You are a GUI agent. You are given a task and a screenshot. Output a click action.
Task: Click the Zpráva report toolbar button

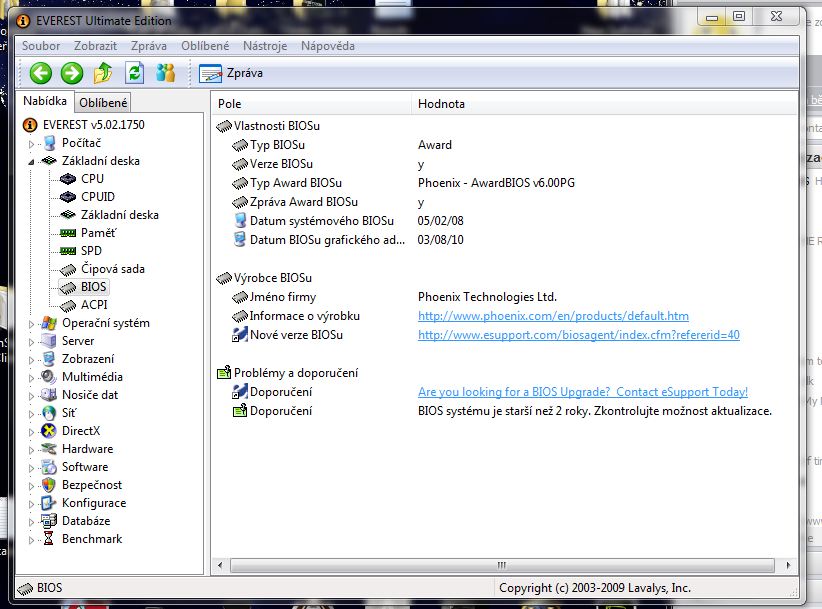click(x=231, y=73)
